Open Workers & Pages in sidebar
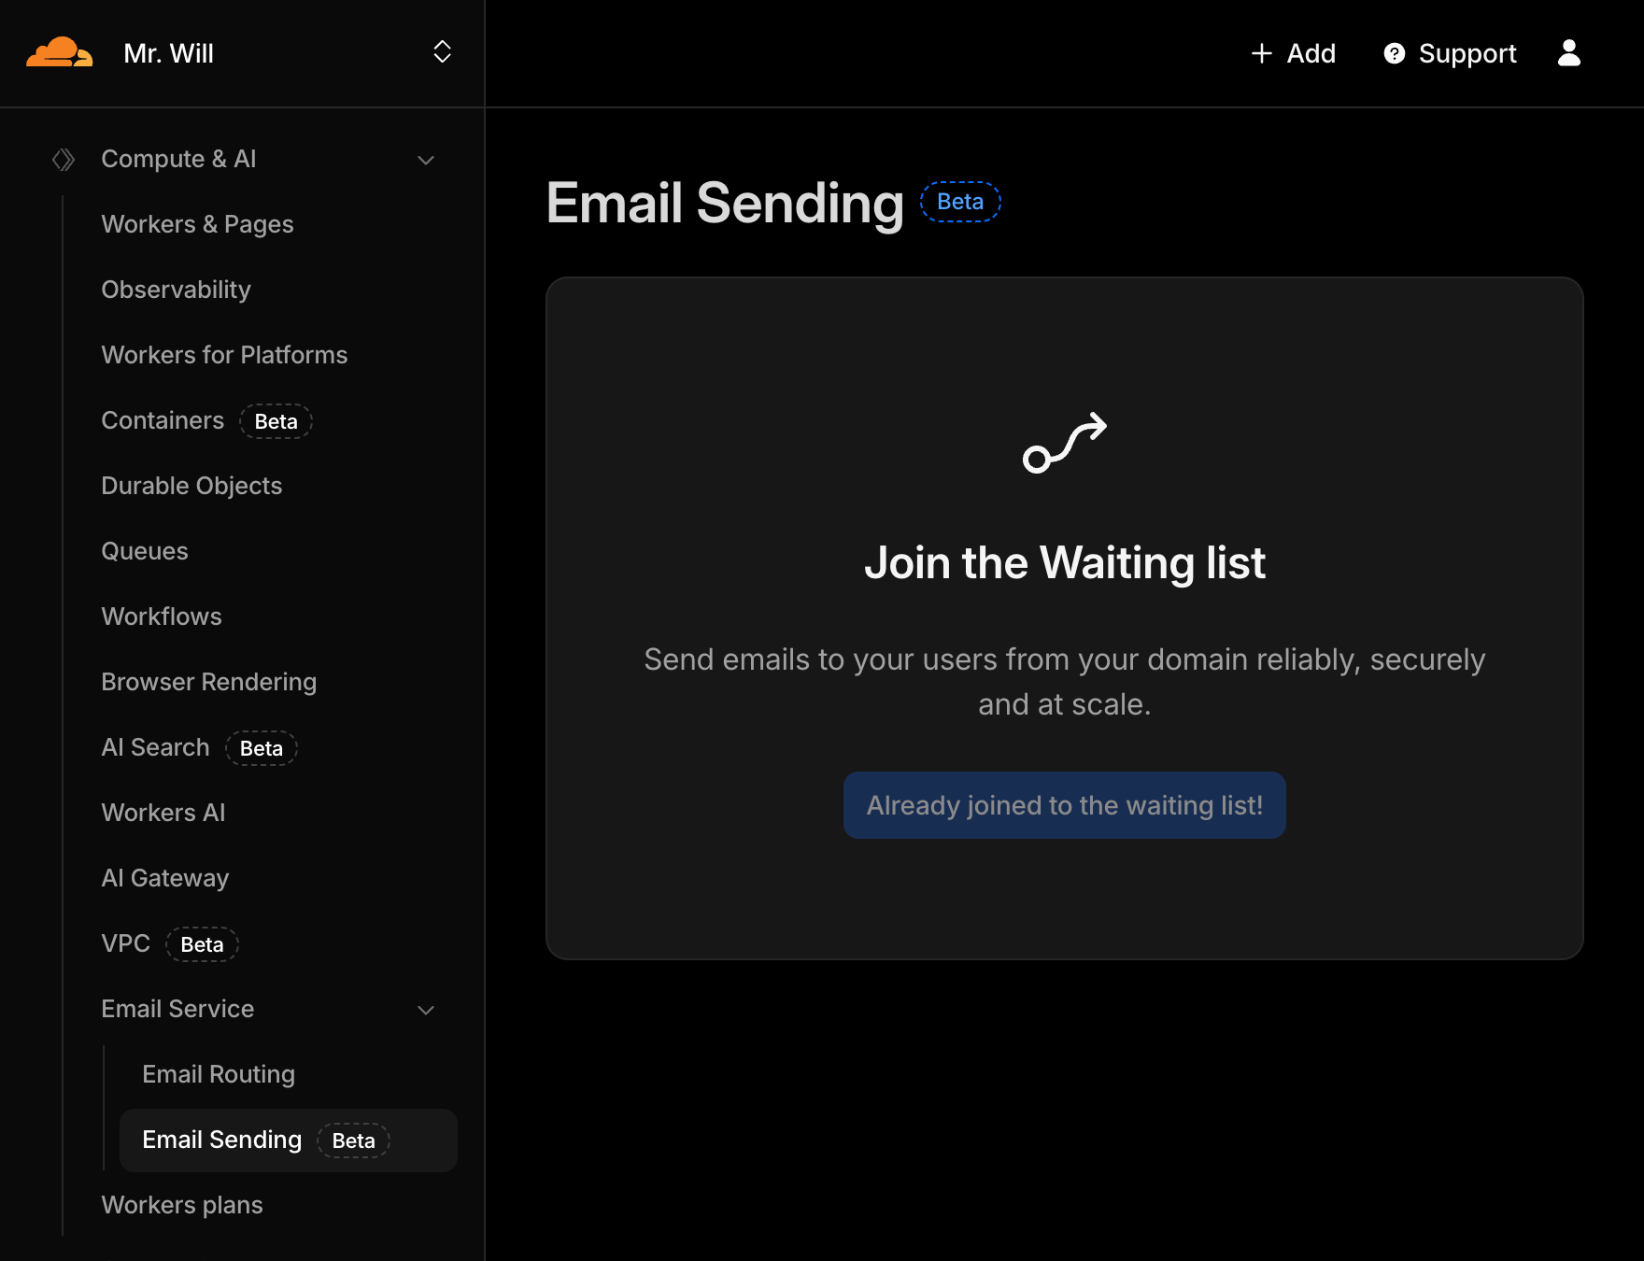 pyautogui.click(x=197, y=225)
